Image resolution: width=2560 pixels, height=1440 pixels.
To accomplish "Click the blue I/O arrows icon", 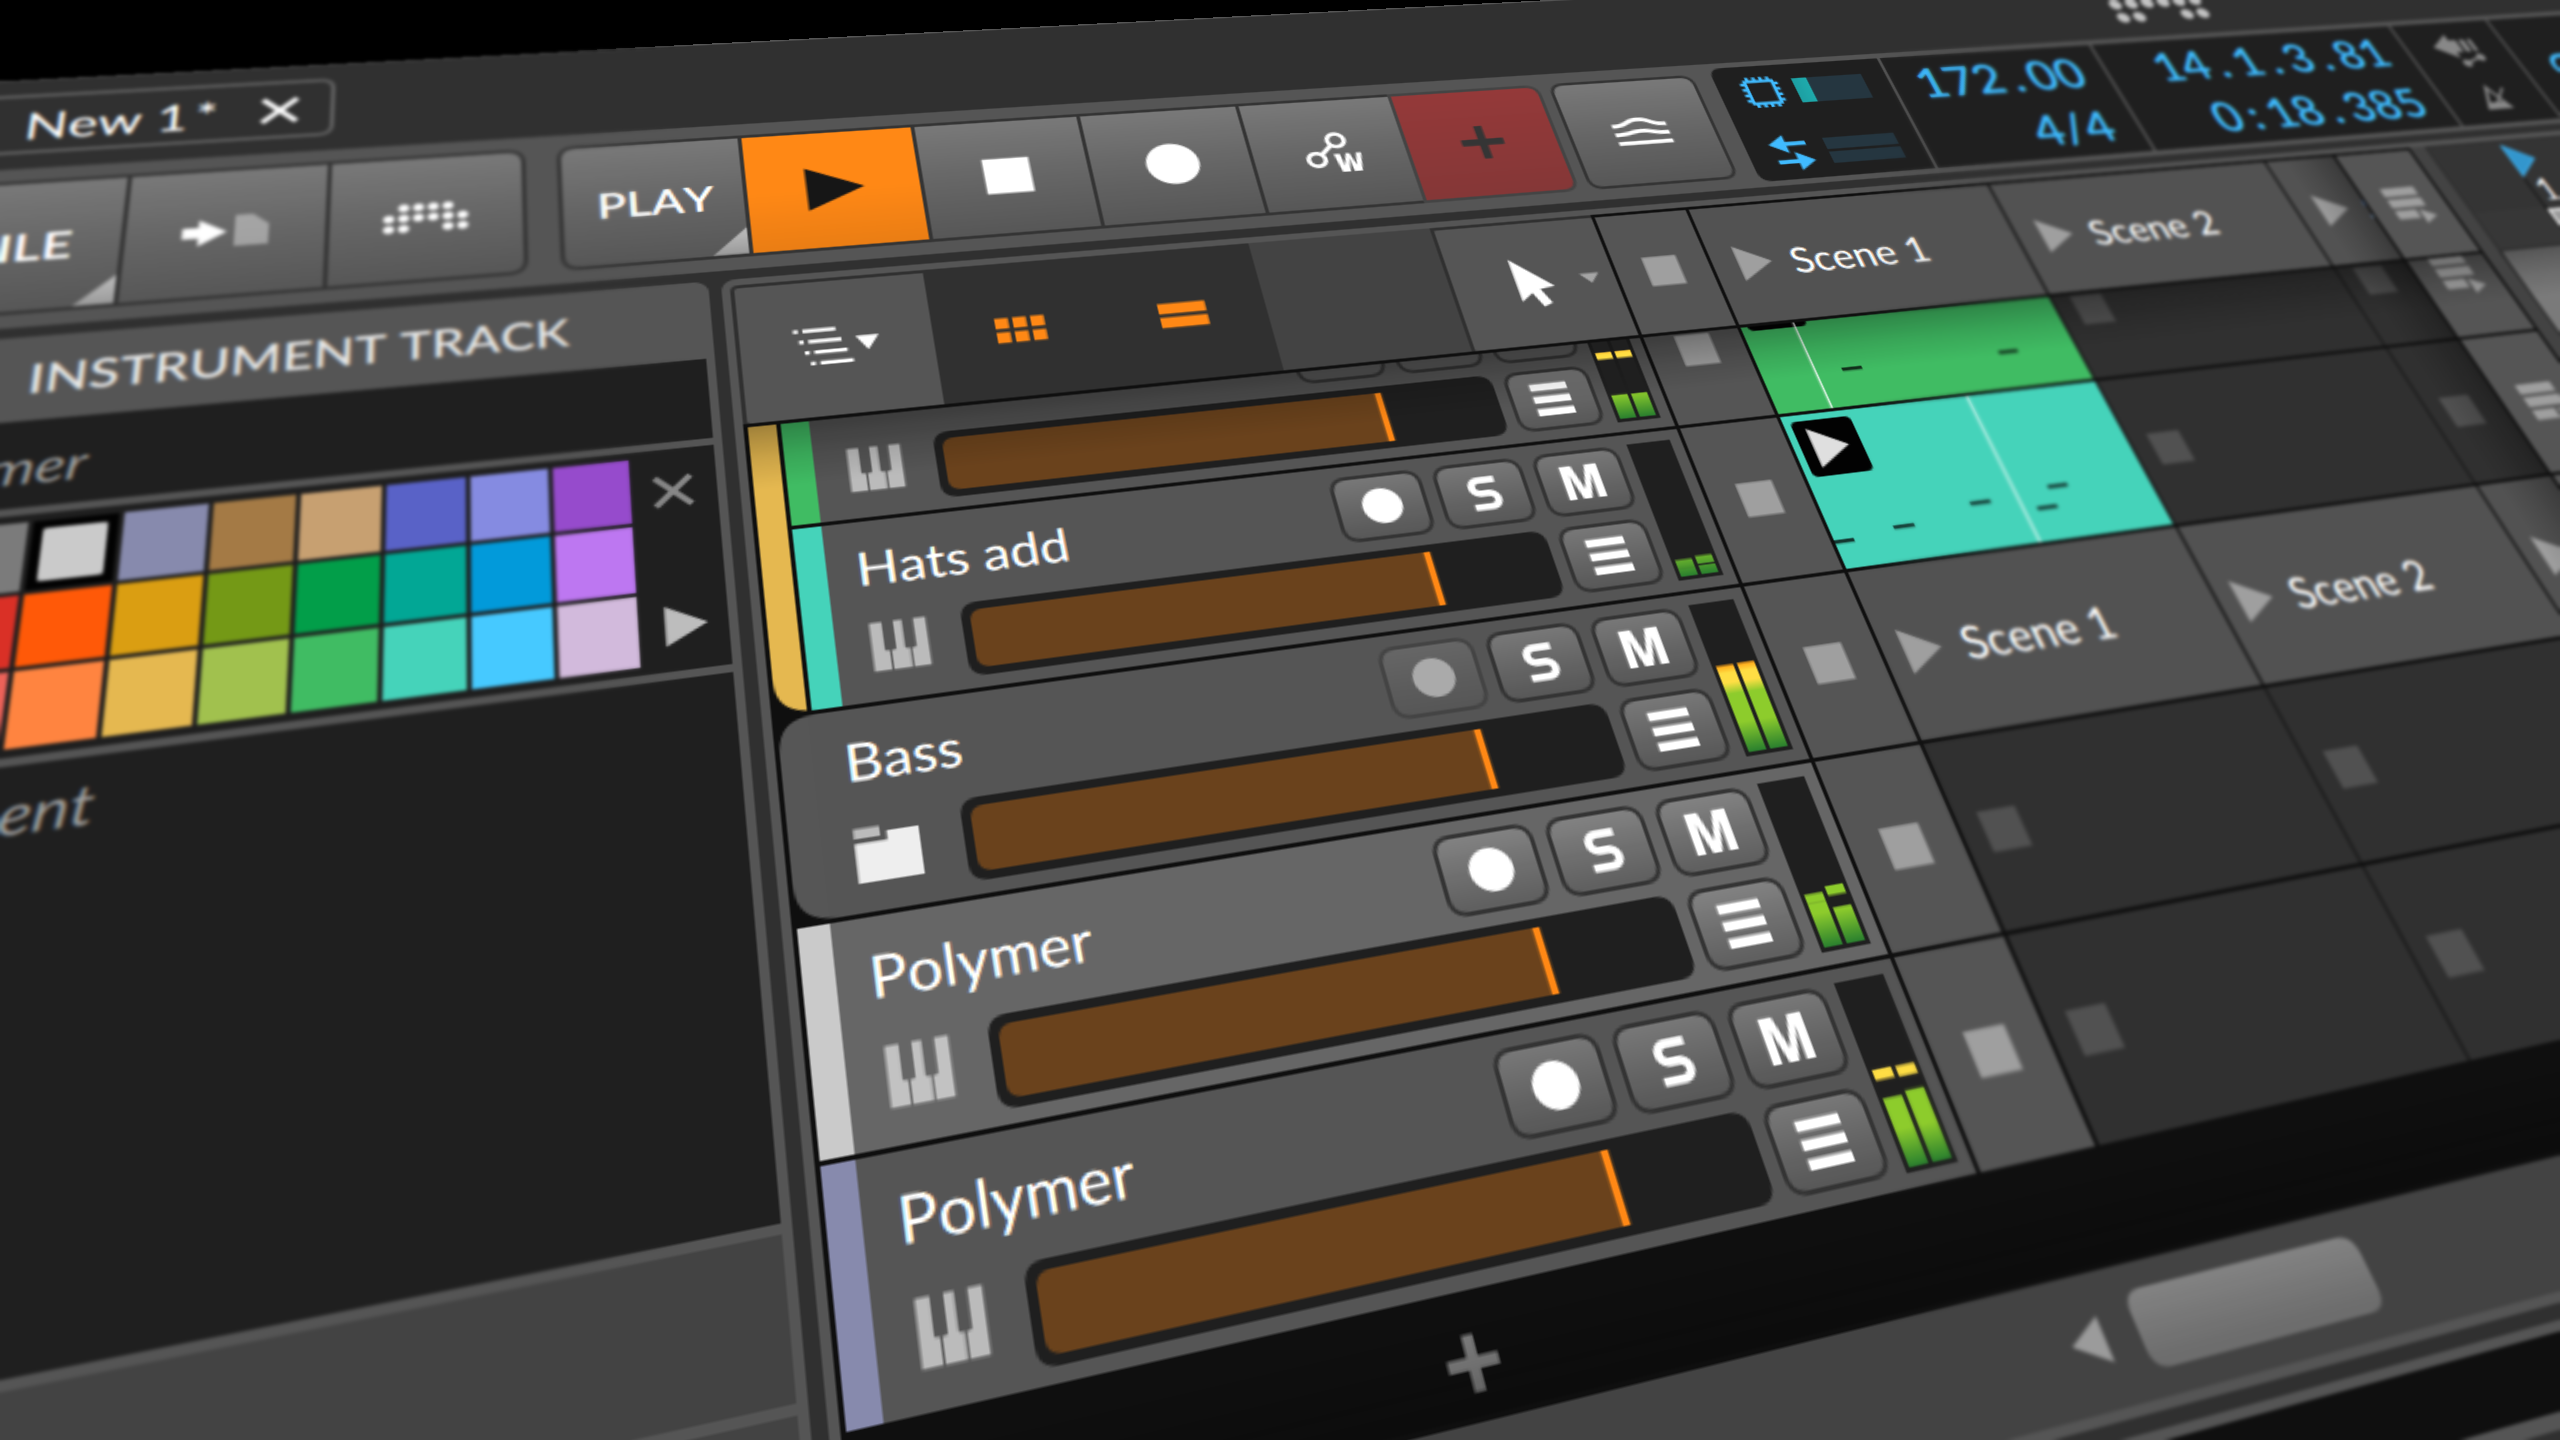I will click(1791, 153).
